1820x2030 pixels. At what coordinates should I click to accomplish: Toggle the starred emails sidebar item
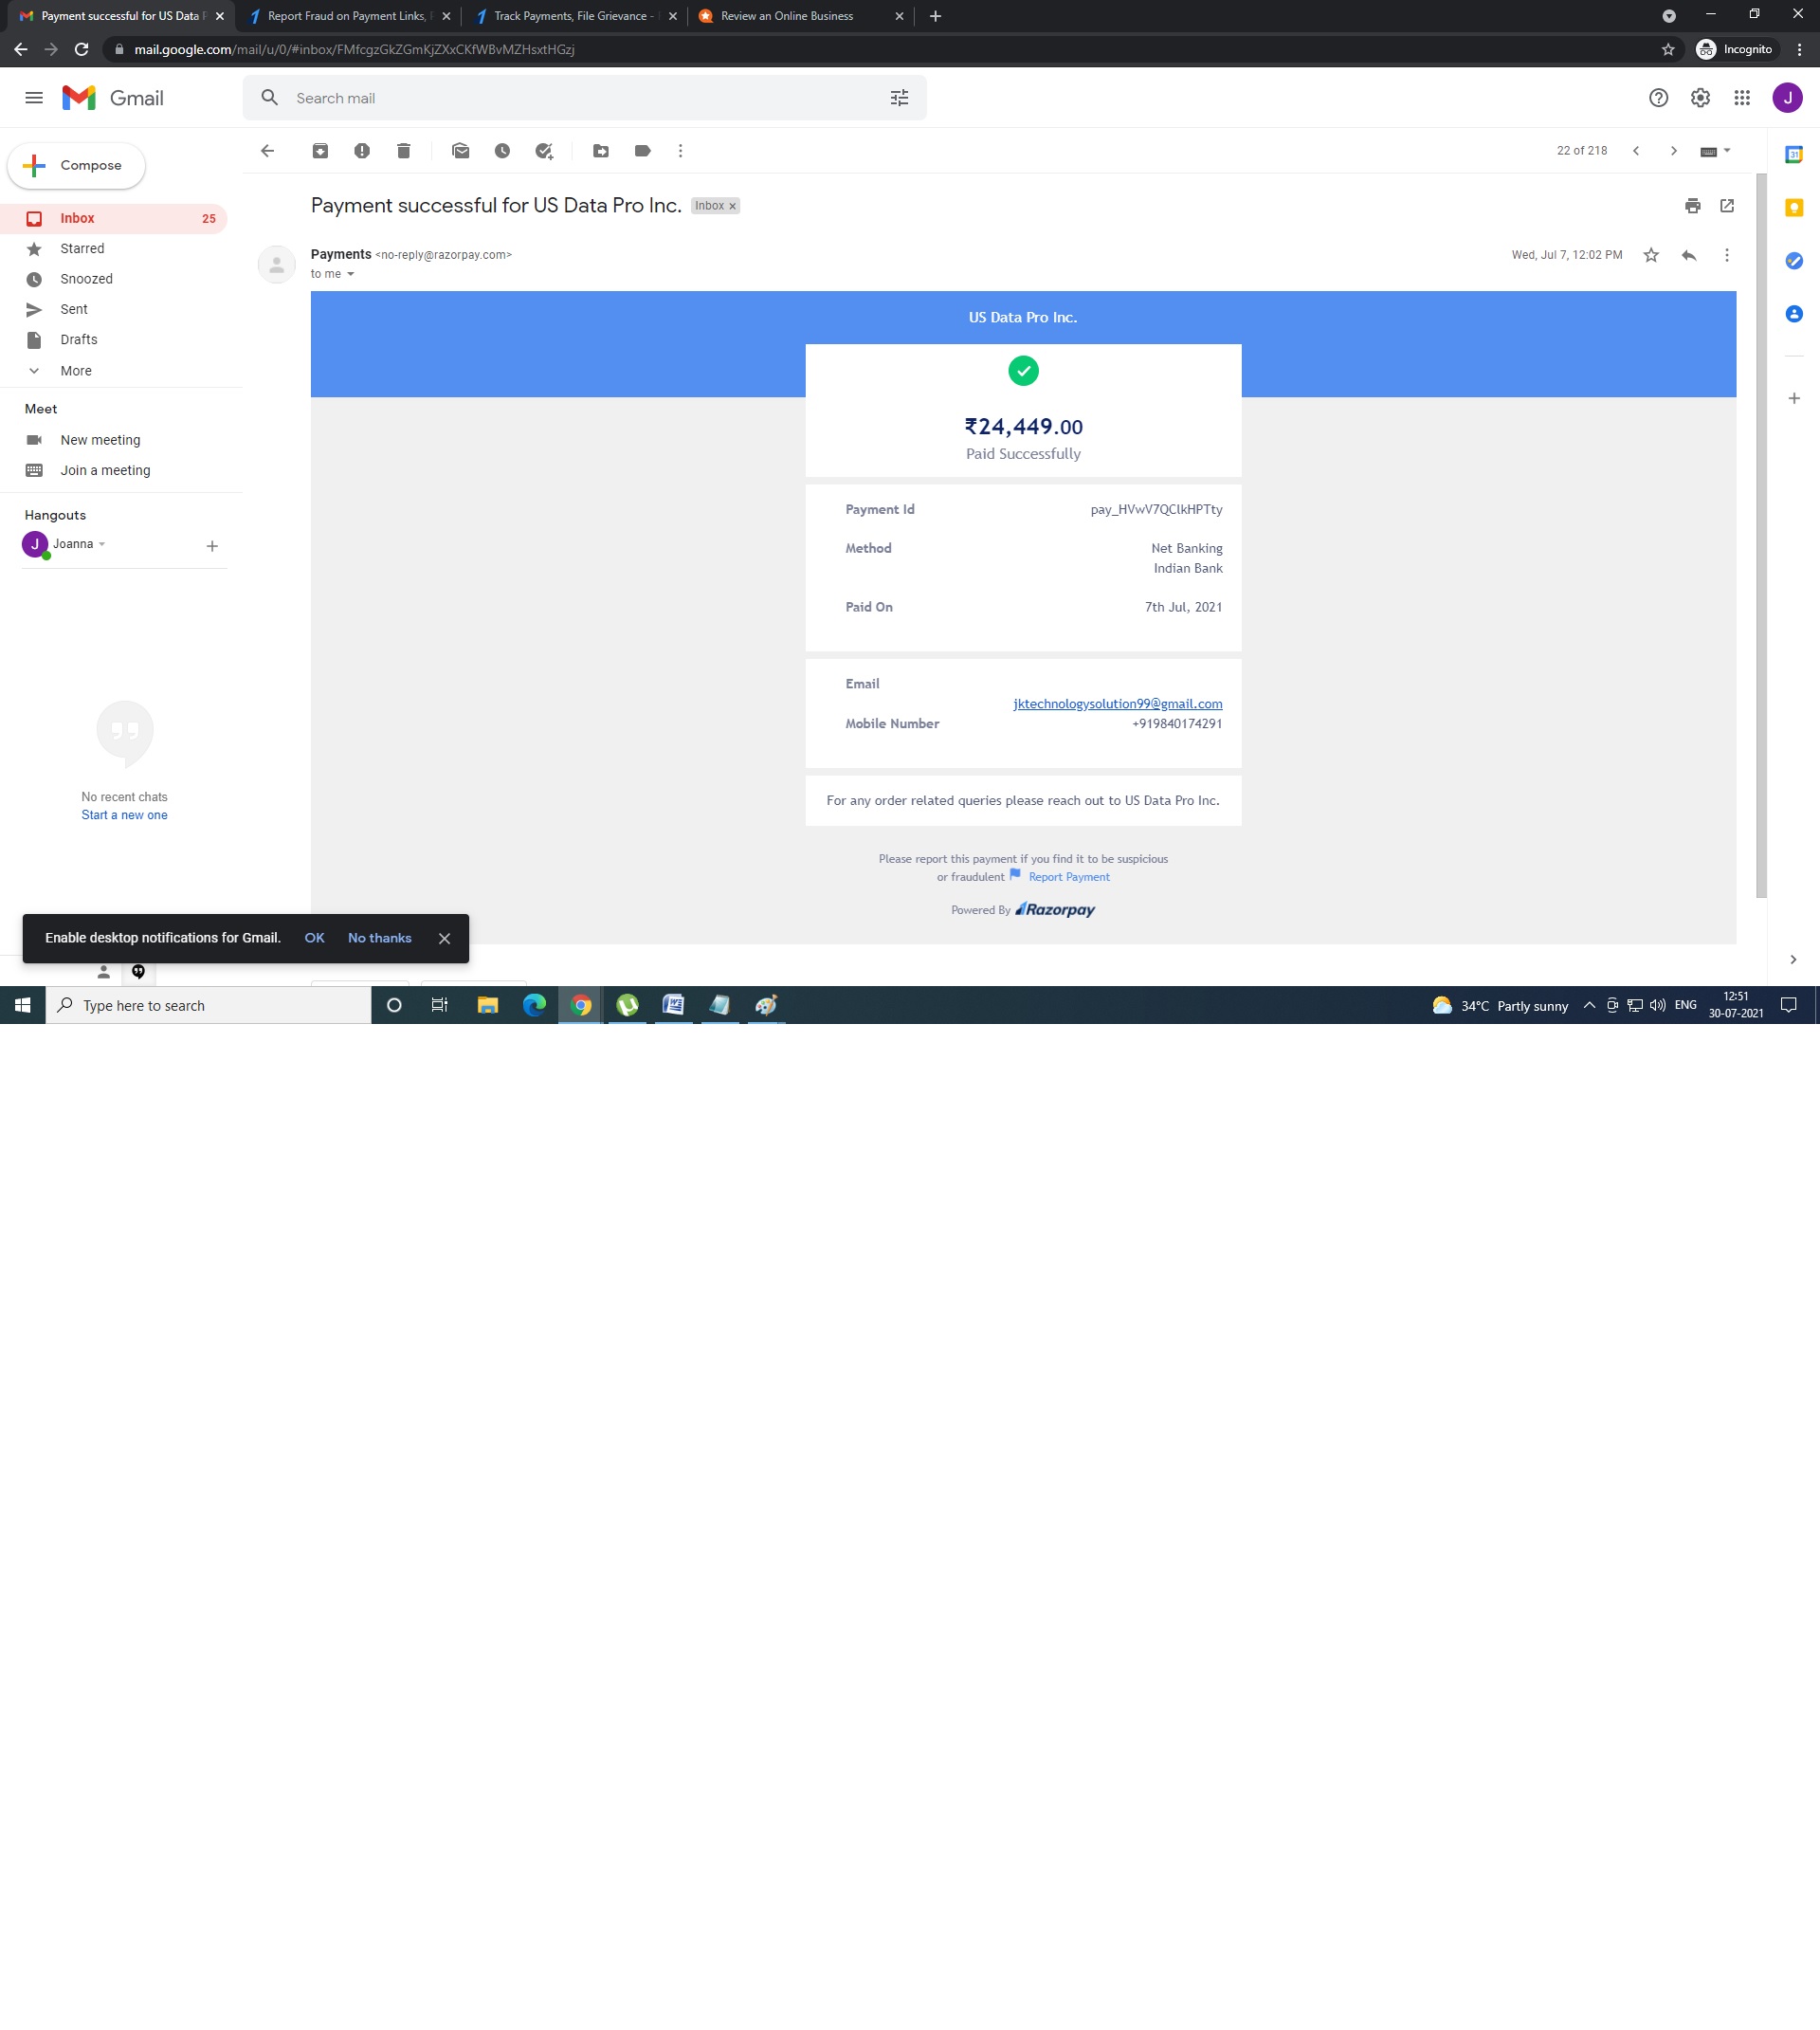point(82,247)
